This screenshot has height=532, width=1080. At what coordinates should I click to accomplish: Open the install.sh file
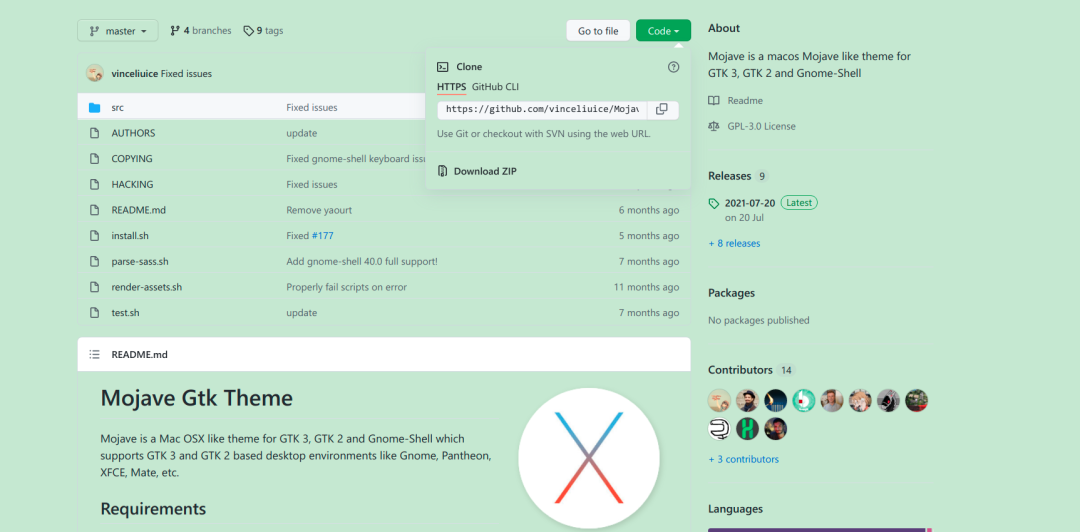[130, 236]
